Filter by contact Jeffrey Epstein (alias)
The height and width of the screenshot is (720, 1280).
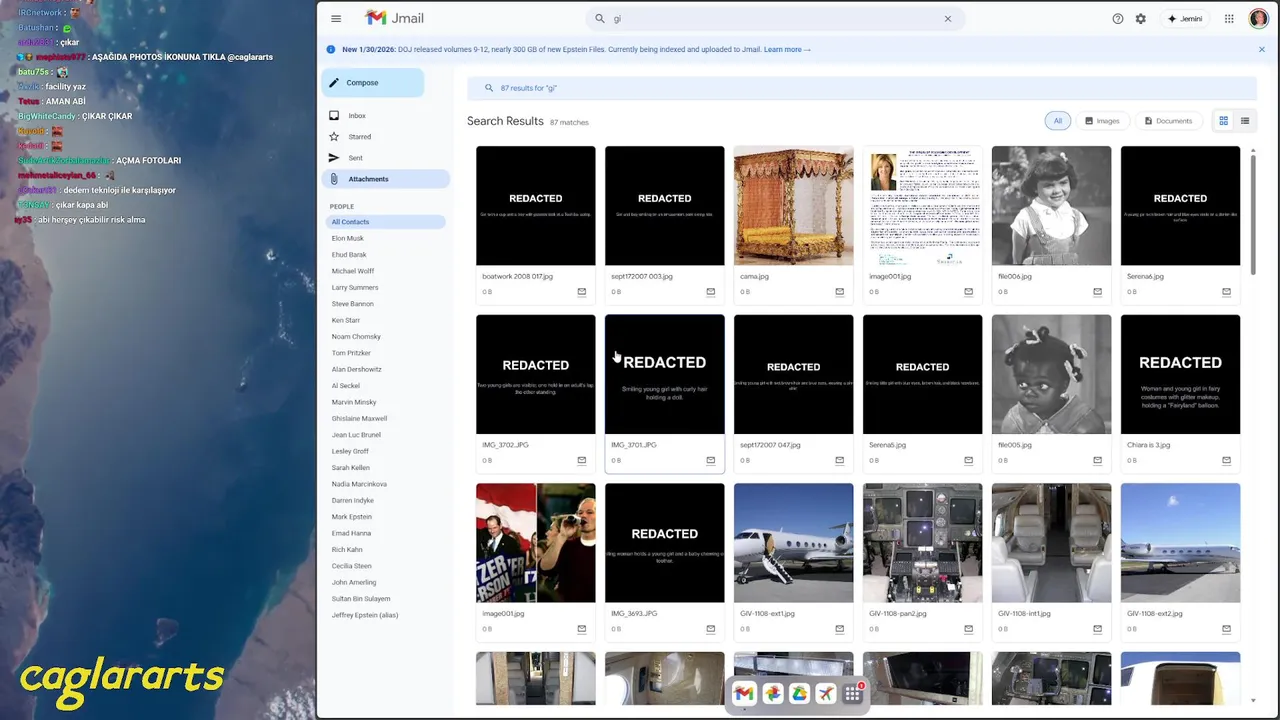[365, 615]
